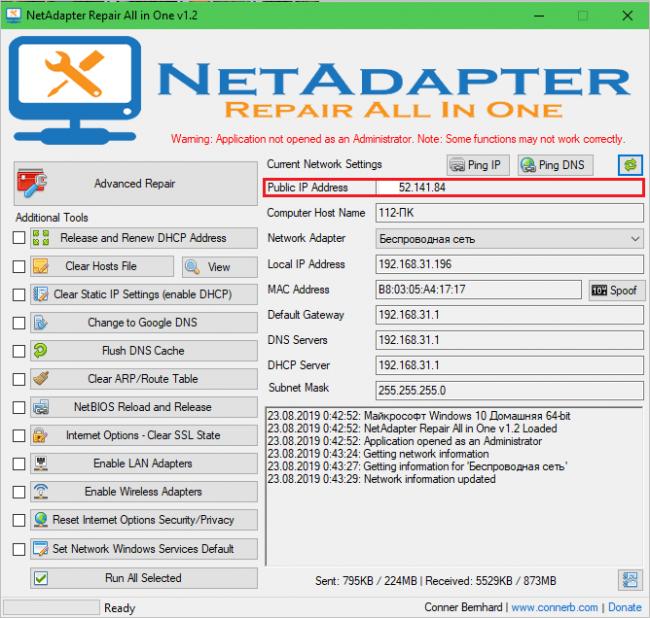
Task: Click the View magnifier icon
Action: point(192,267)
